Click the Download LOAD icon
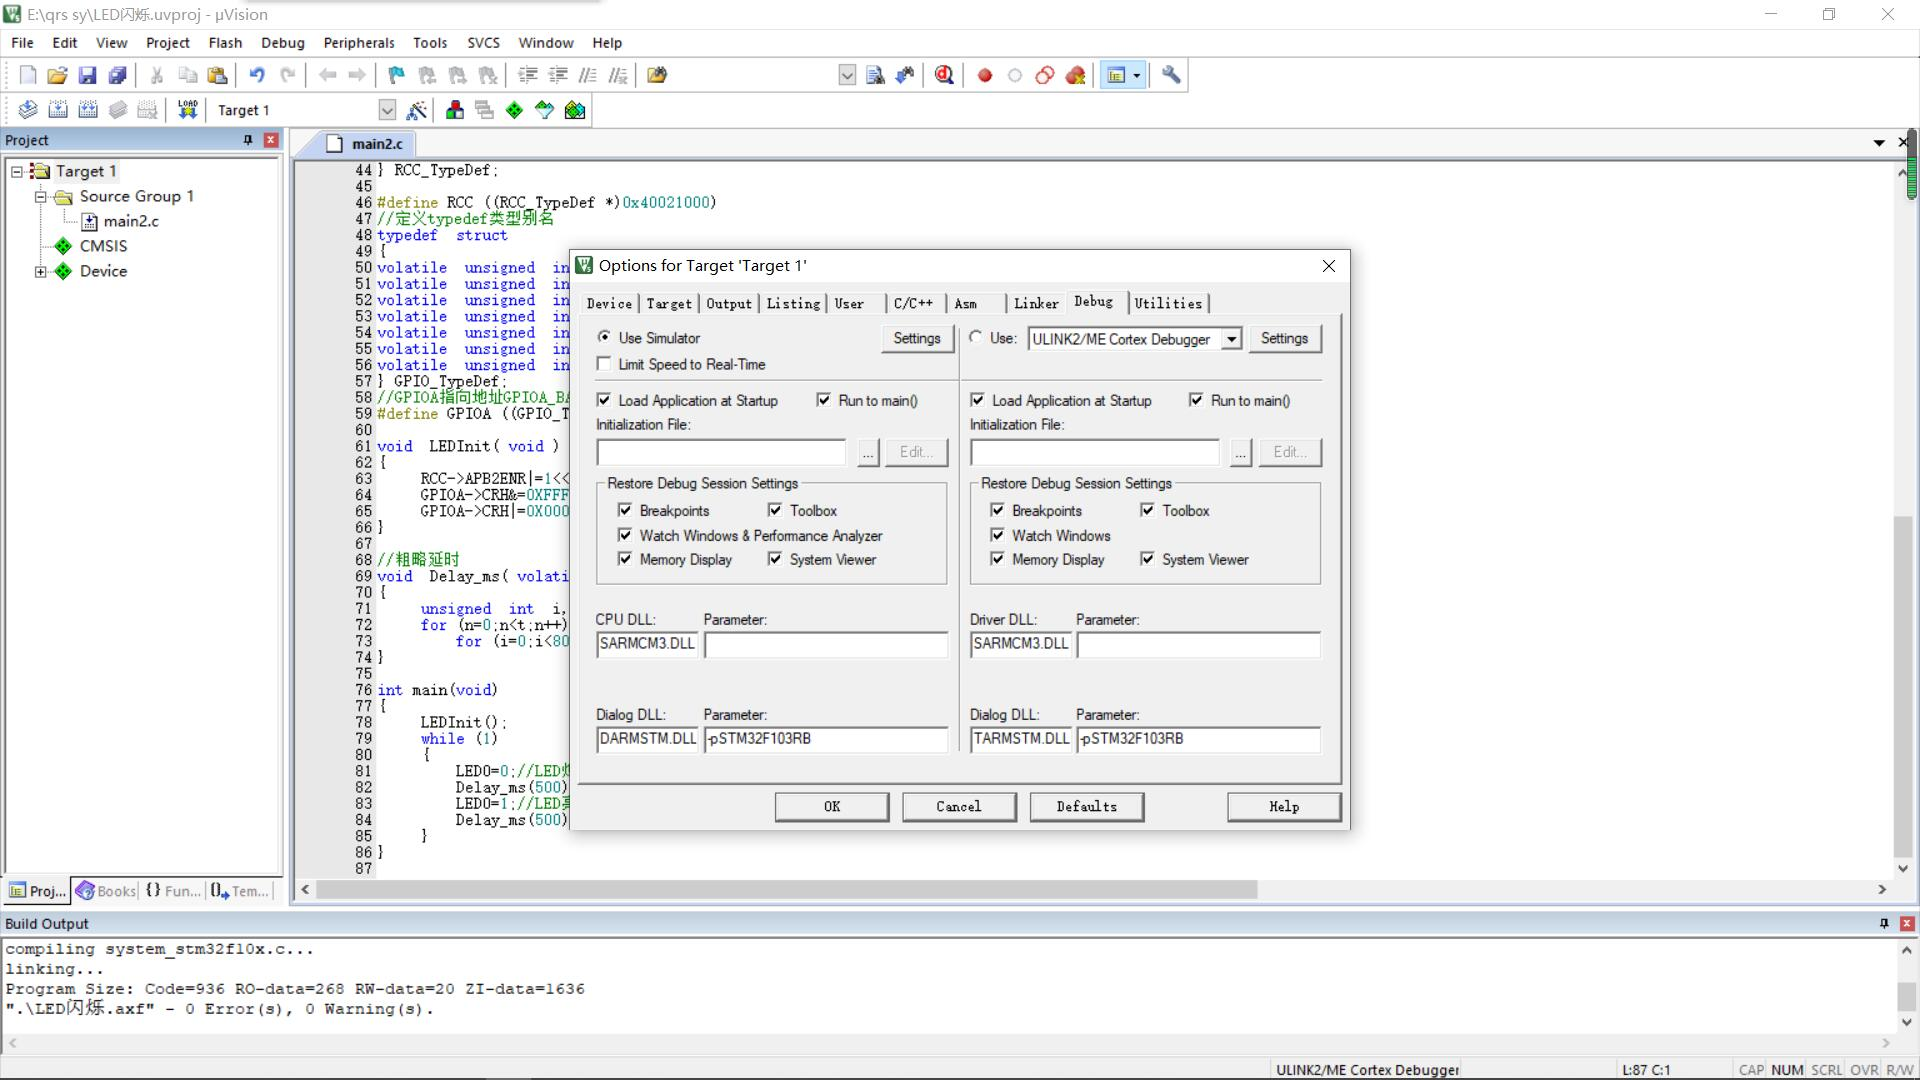The height and width of the screenshot is (1080, 1920). [x=187, y=110]
